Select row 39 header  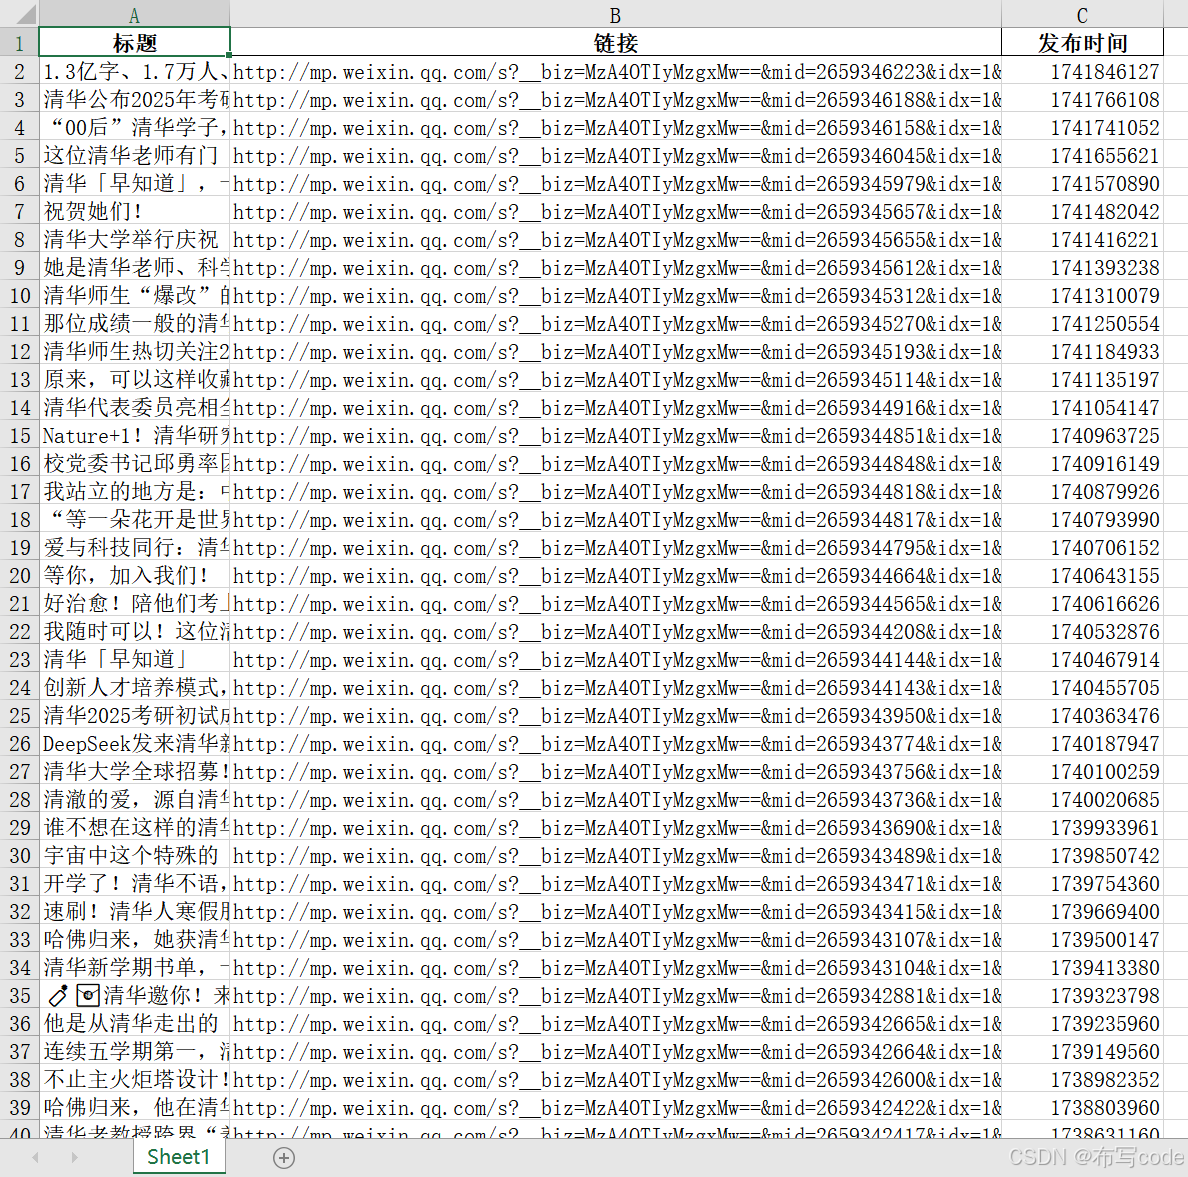19,1107
